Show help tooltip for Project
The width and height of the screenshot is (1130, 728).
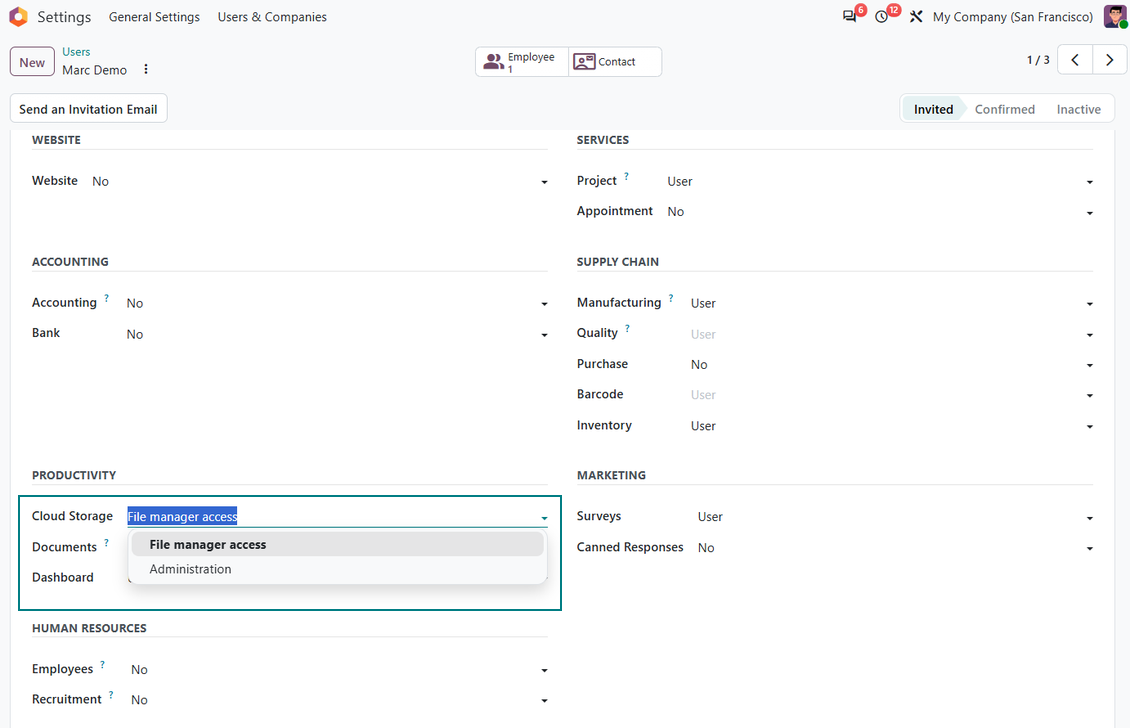[626, 176]
